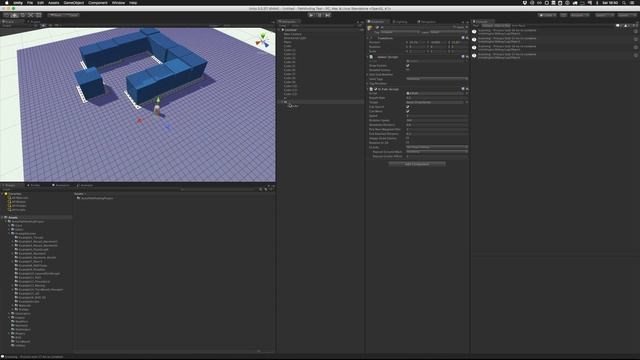Open the Component menu

click(x=98, y=2)
